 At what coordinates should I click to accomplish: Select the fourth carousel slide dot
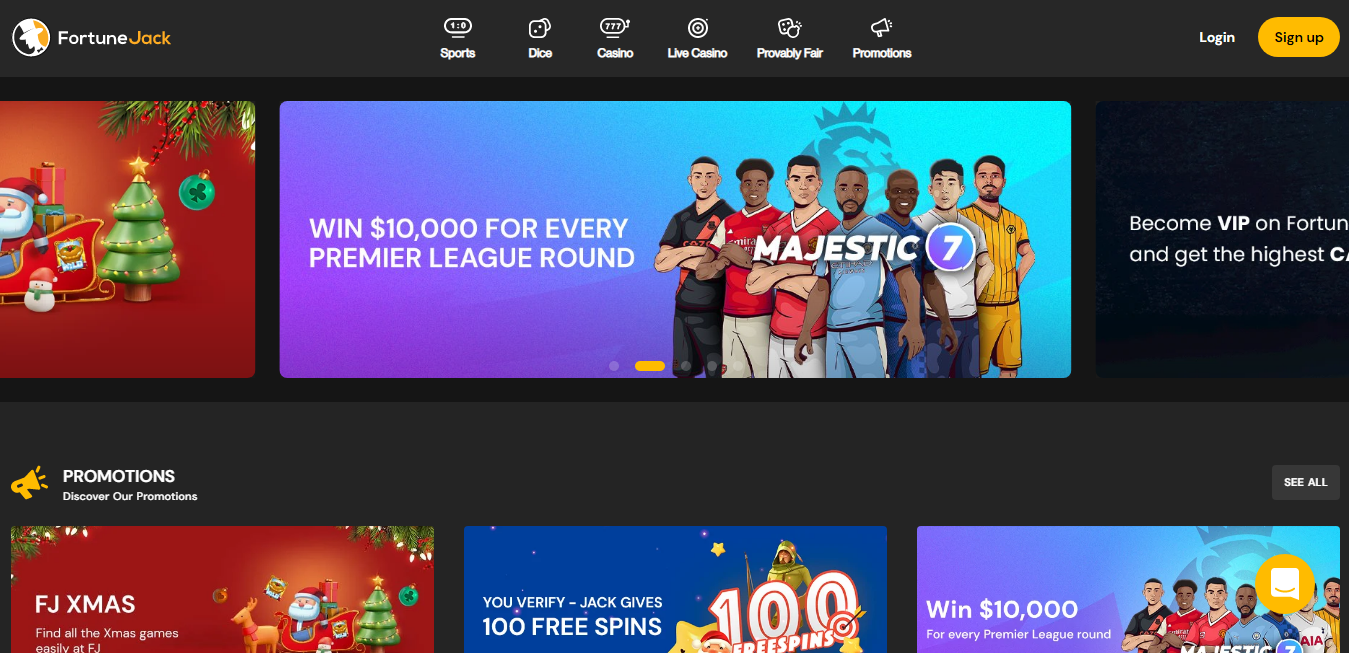click(x=712, y=366)
